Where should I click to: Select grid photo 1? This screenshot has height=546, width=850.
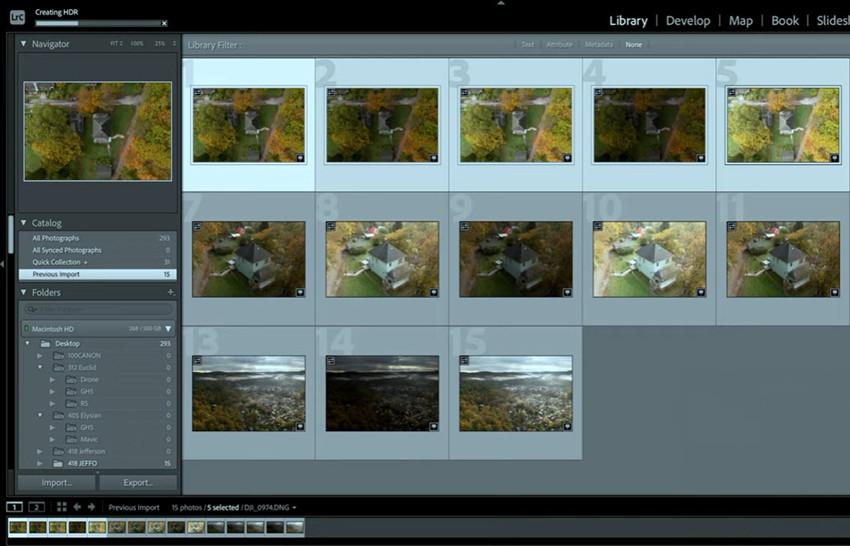pos(249,125)
